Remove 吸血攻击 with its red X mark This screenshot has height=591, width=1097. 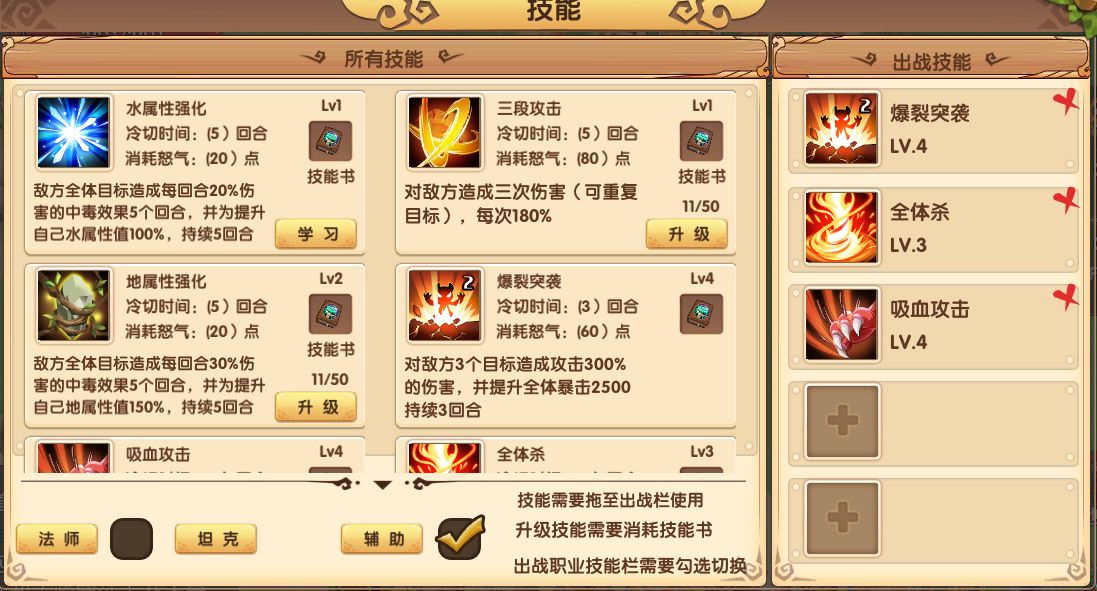1066,297
